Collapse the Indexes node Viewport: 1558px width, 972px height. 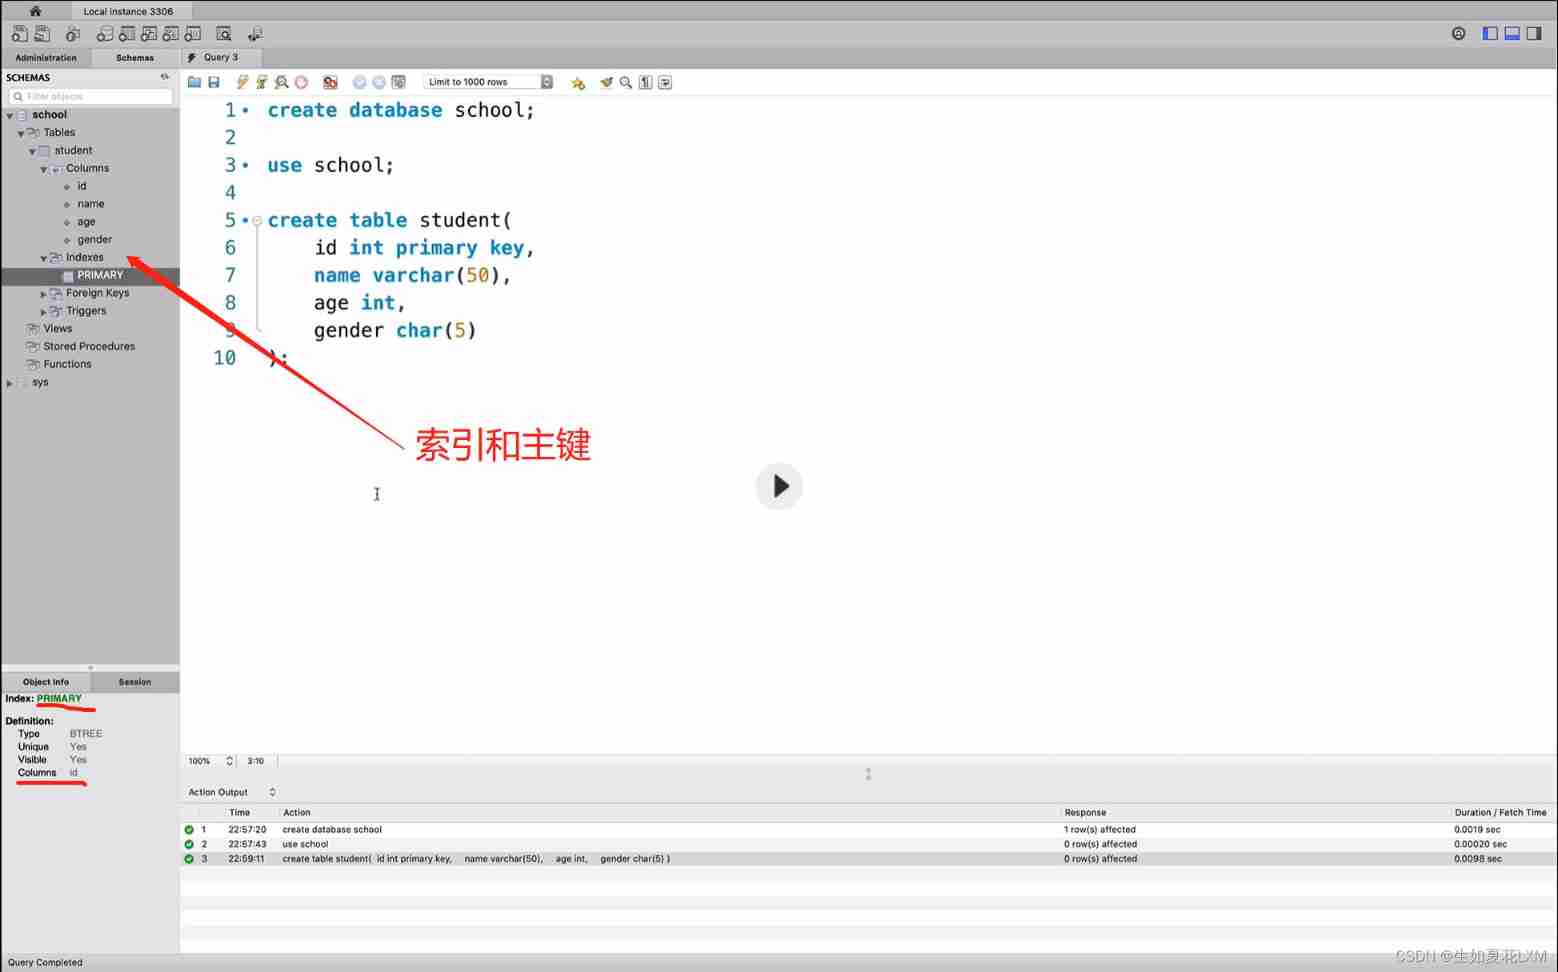click(43, 258)
